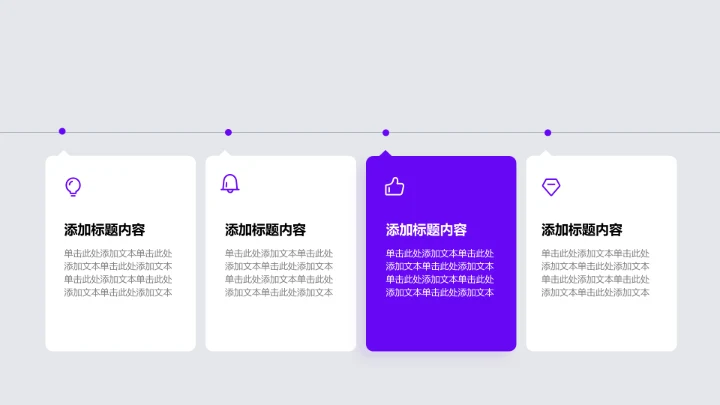Select the bell icon in the second card
Image resolution: width=720 pixels, height=405 pixels.
pos(230,183)
